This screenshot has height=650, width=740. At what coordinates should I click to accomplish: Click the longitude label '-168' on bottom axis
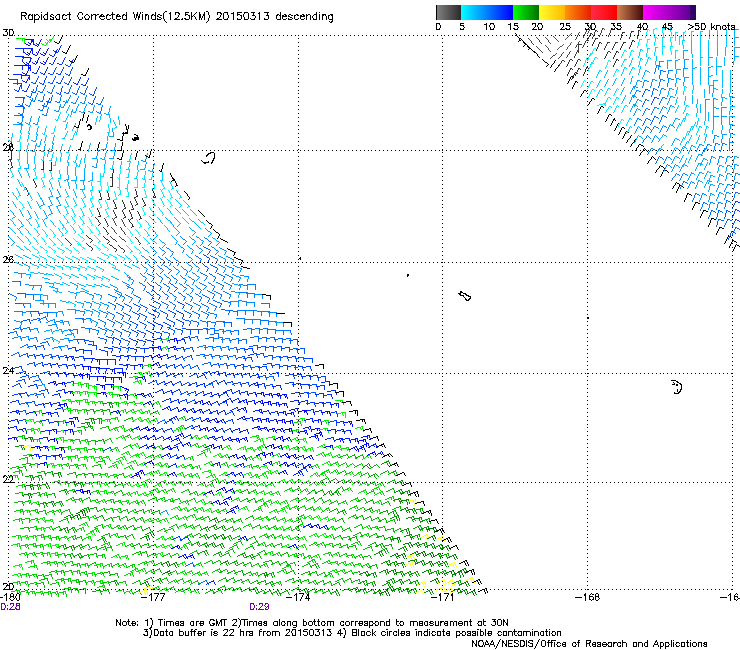pyautogui.click(x=588, y=597)
